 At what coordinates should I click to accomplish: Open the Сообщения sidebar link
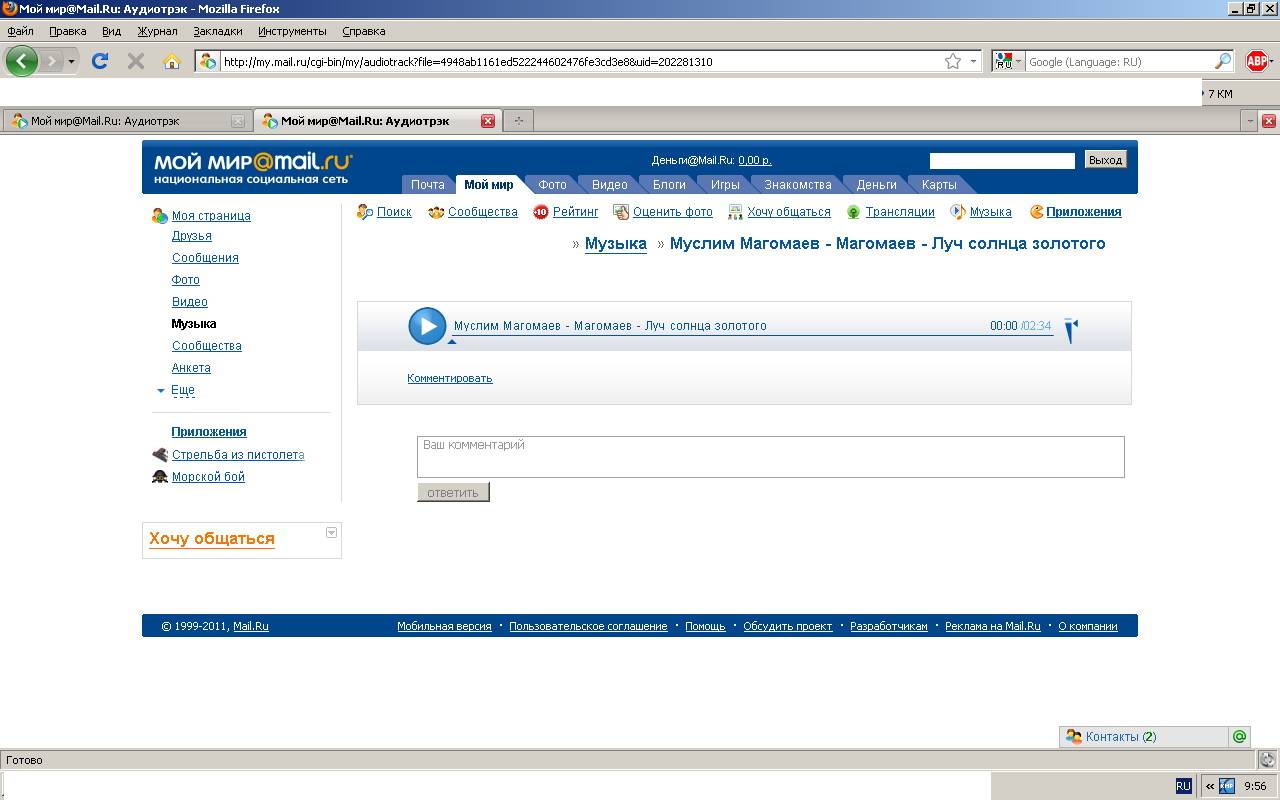point(205,258)
